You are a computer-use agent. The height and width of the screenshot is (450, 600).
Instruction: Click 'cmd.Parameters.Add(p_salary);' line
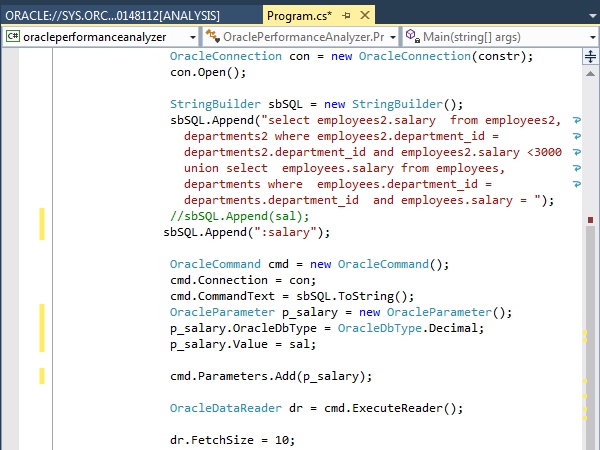pyautogui.click(x=271, y=377)
